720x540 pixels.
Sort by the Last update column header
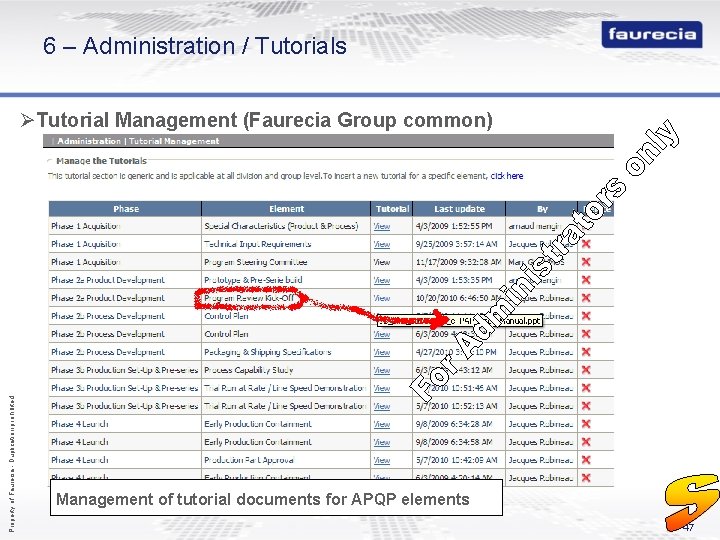coord(459,208)
